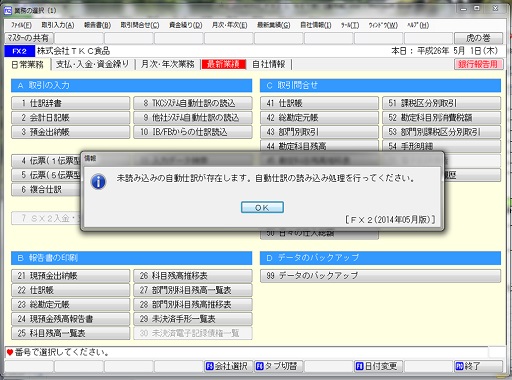This screenshot has width=512, height=380.
Task: Click B 報告書の印刷 section header
Action: [x=131, y=258]
